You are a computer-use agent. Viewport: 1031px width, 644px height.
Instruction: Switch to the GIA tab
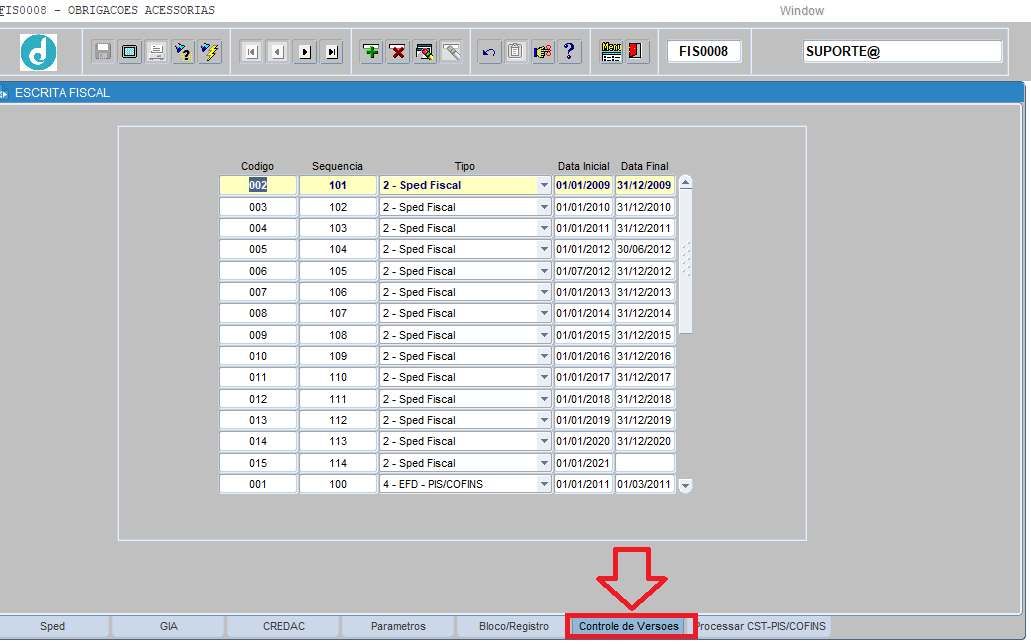[x=168, y=626]
